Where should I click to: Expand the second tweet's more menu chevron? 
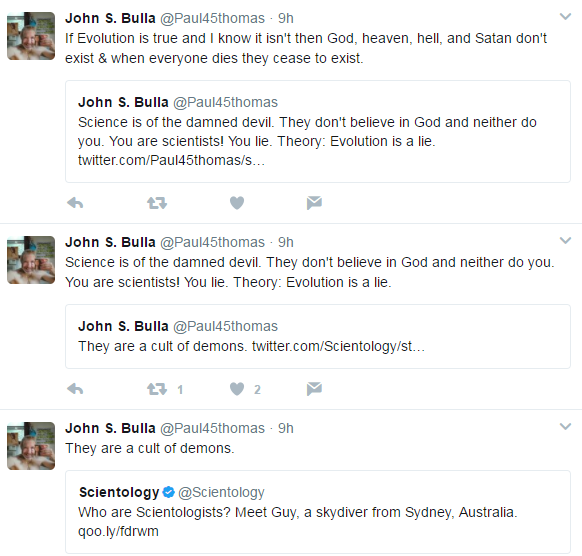565,241
